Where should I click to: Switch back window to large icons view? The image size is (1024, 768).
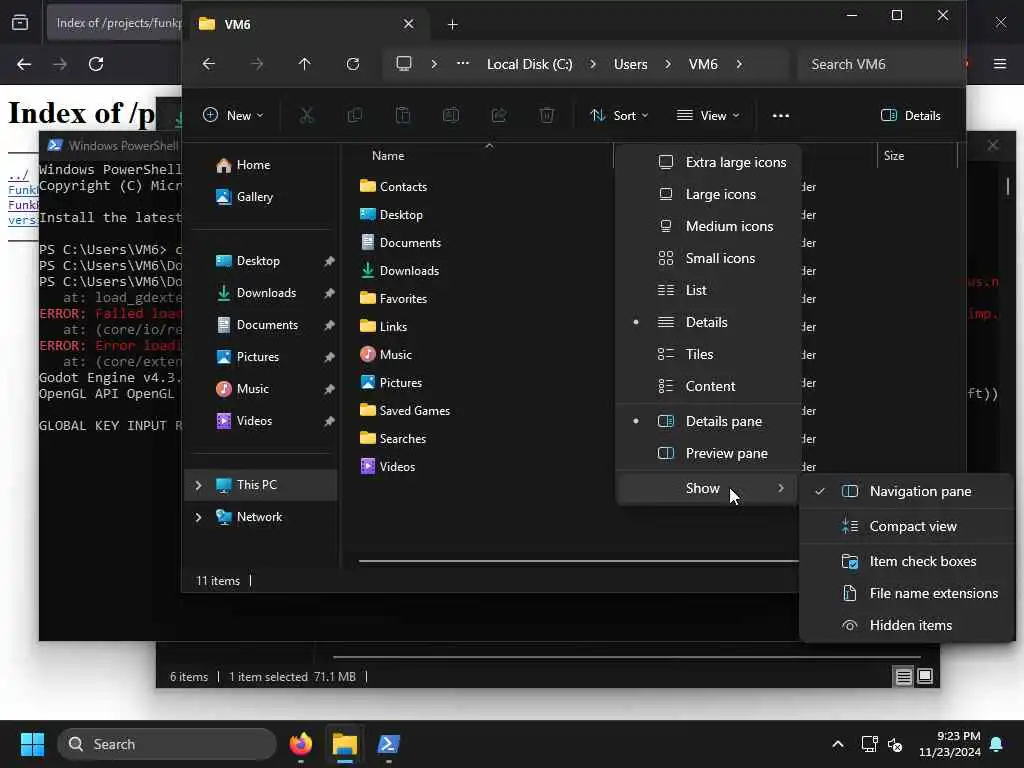point(925,677)
